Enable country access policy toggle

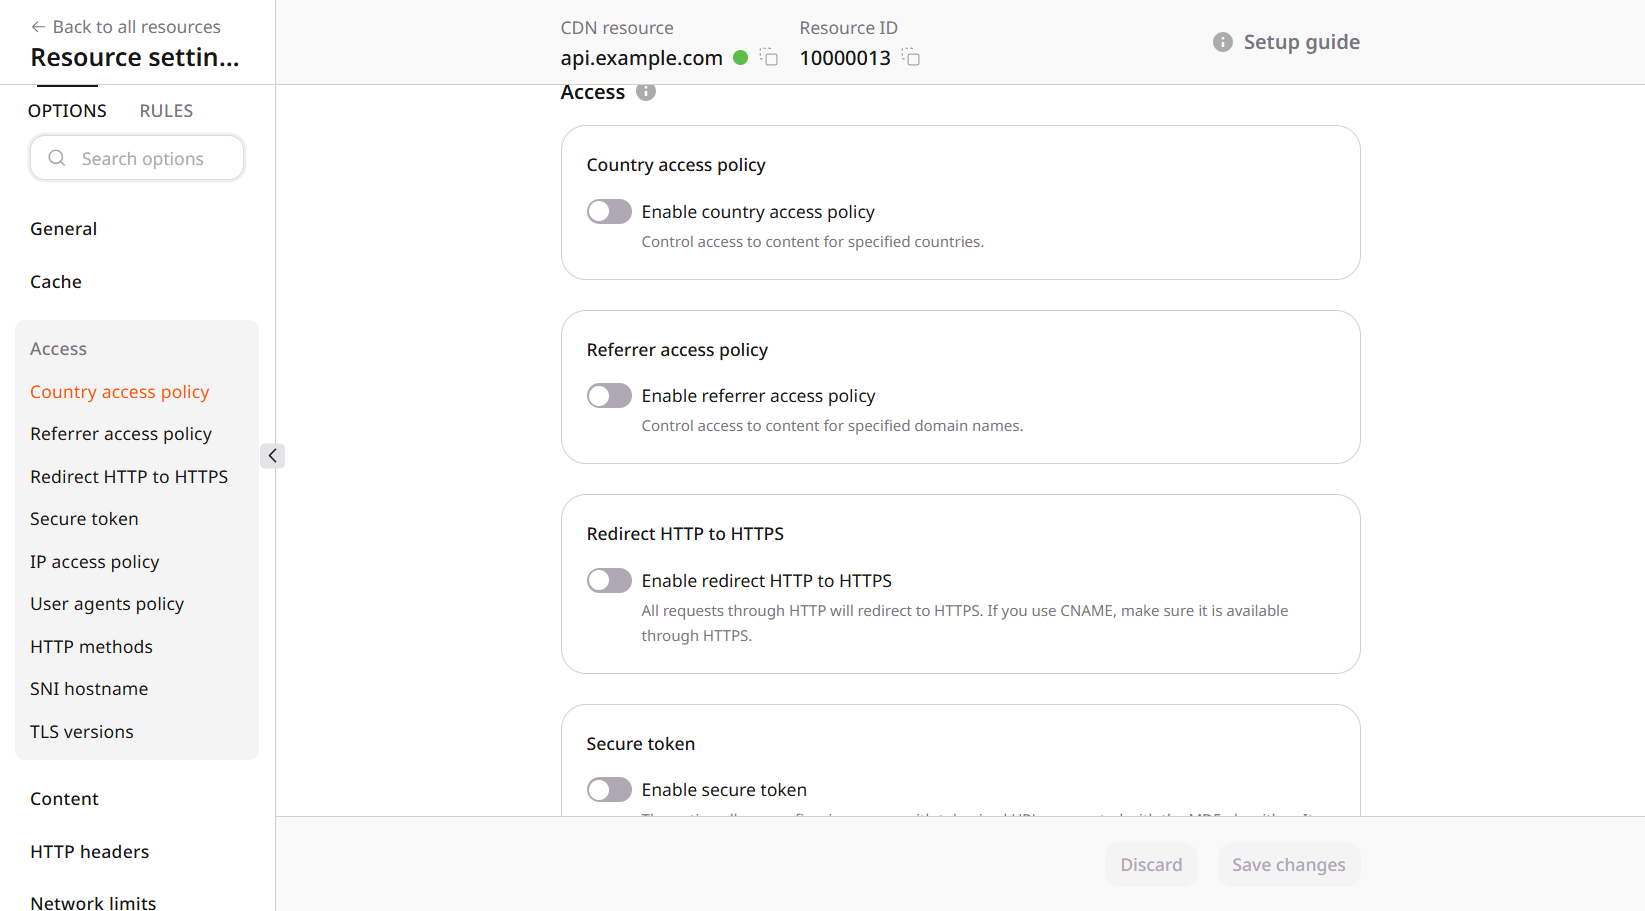609,212
